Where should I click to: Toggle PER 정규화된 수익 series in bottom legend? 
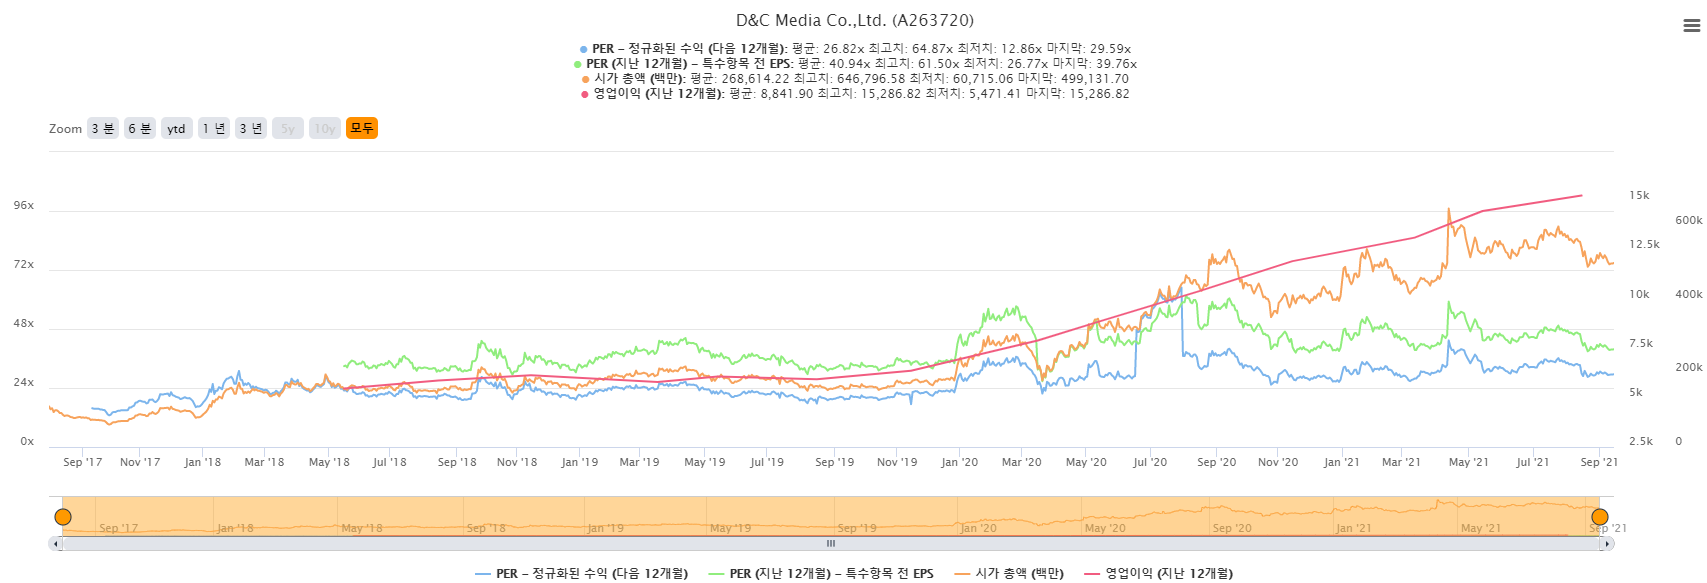[582, 573]
